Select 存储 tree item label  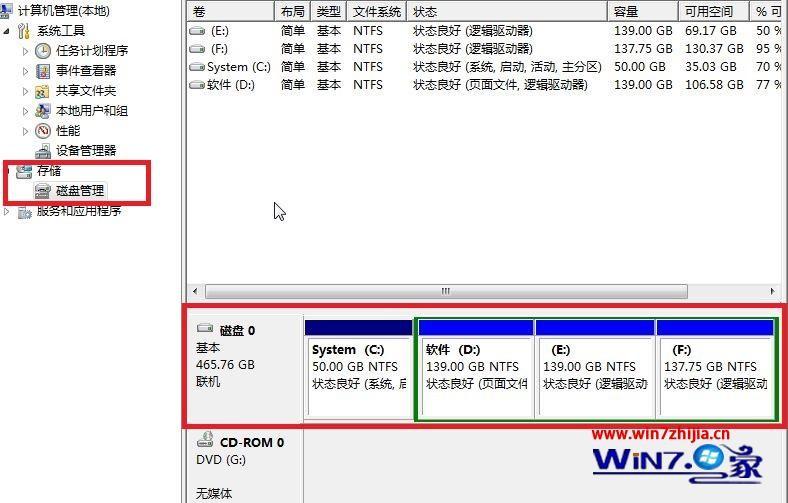tap(49, 171)
